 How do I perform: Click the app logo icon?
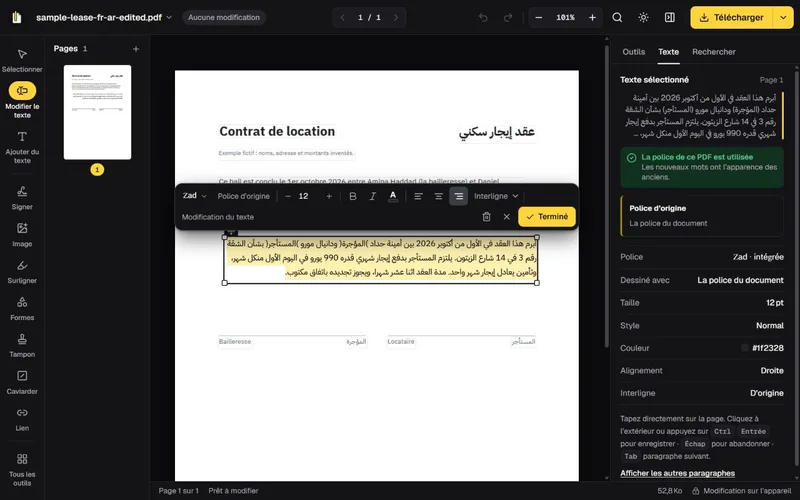click(17, 17)
